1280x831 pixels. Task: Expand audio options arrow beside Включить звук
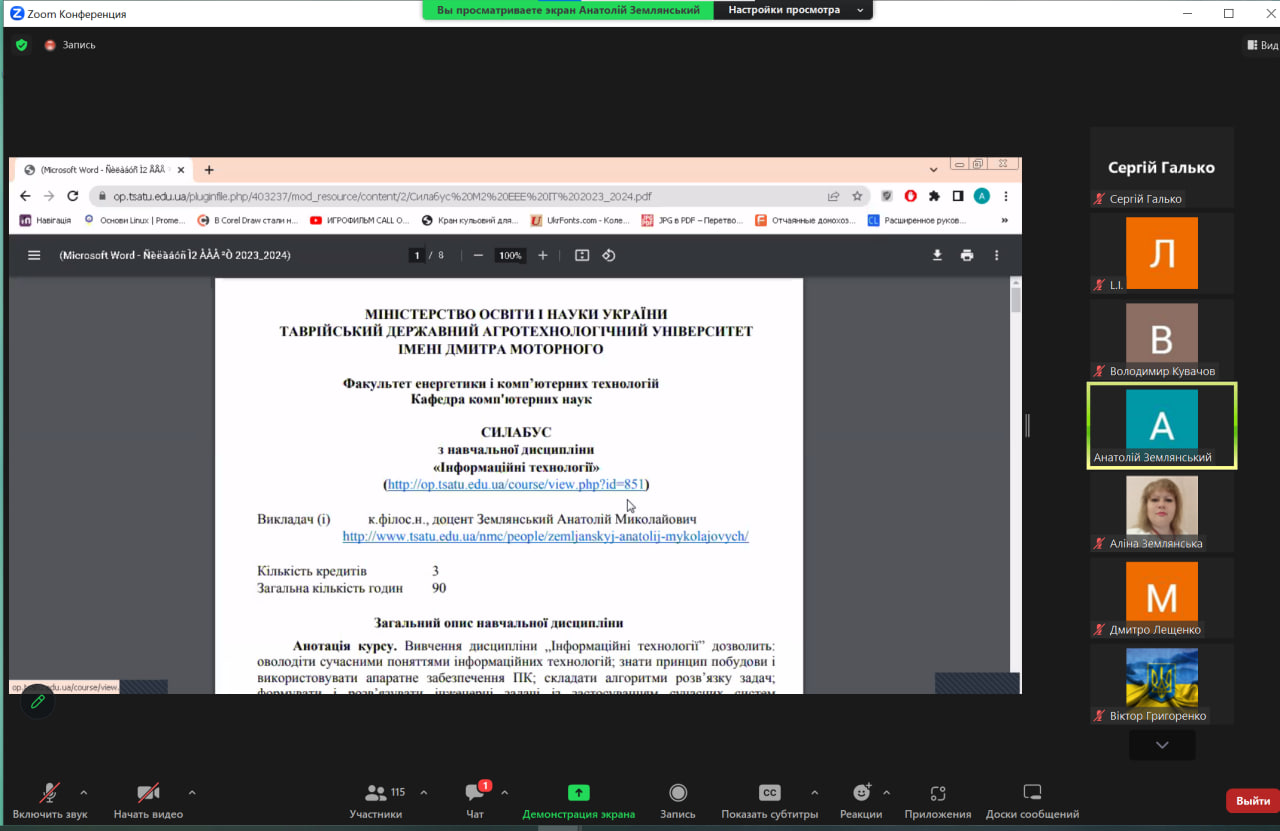click(x=83, y=793)
